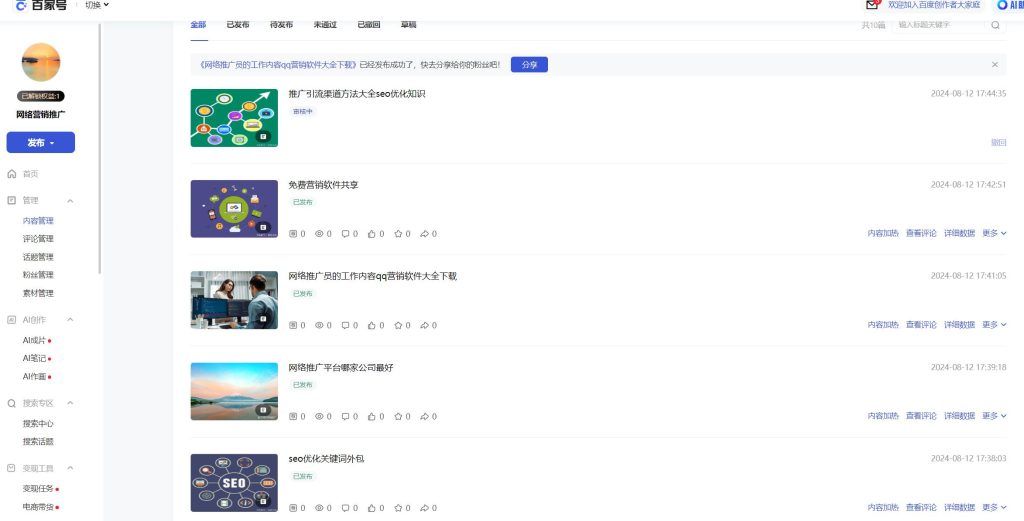The width and height of the screenshot is (1024, 521).
Task: Click the star favorite icon for seo优化关键词外包
Action: click(x=398, y=508)
